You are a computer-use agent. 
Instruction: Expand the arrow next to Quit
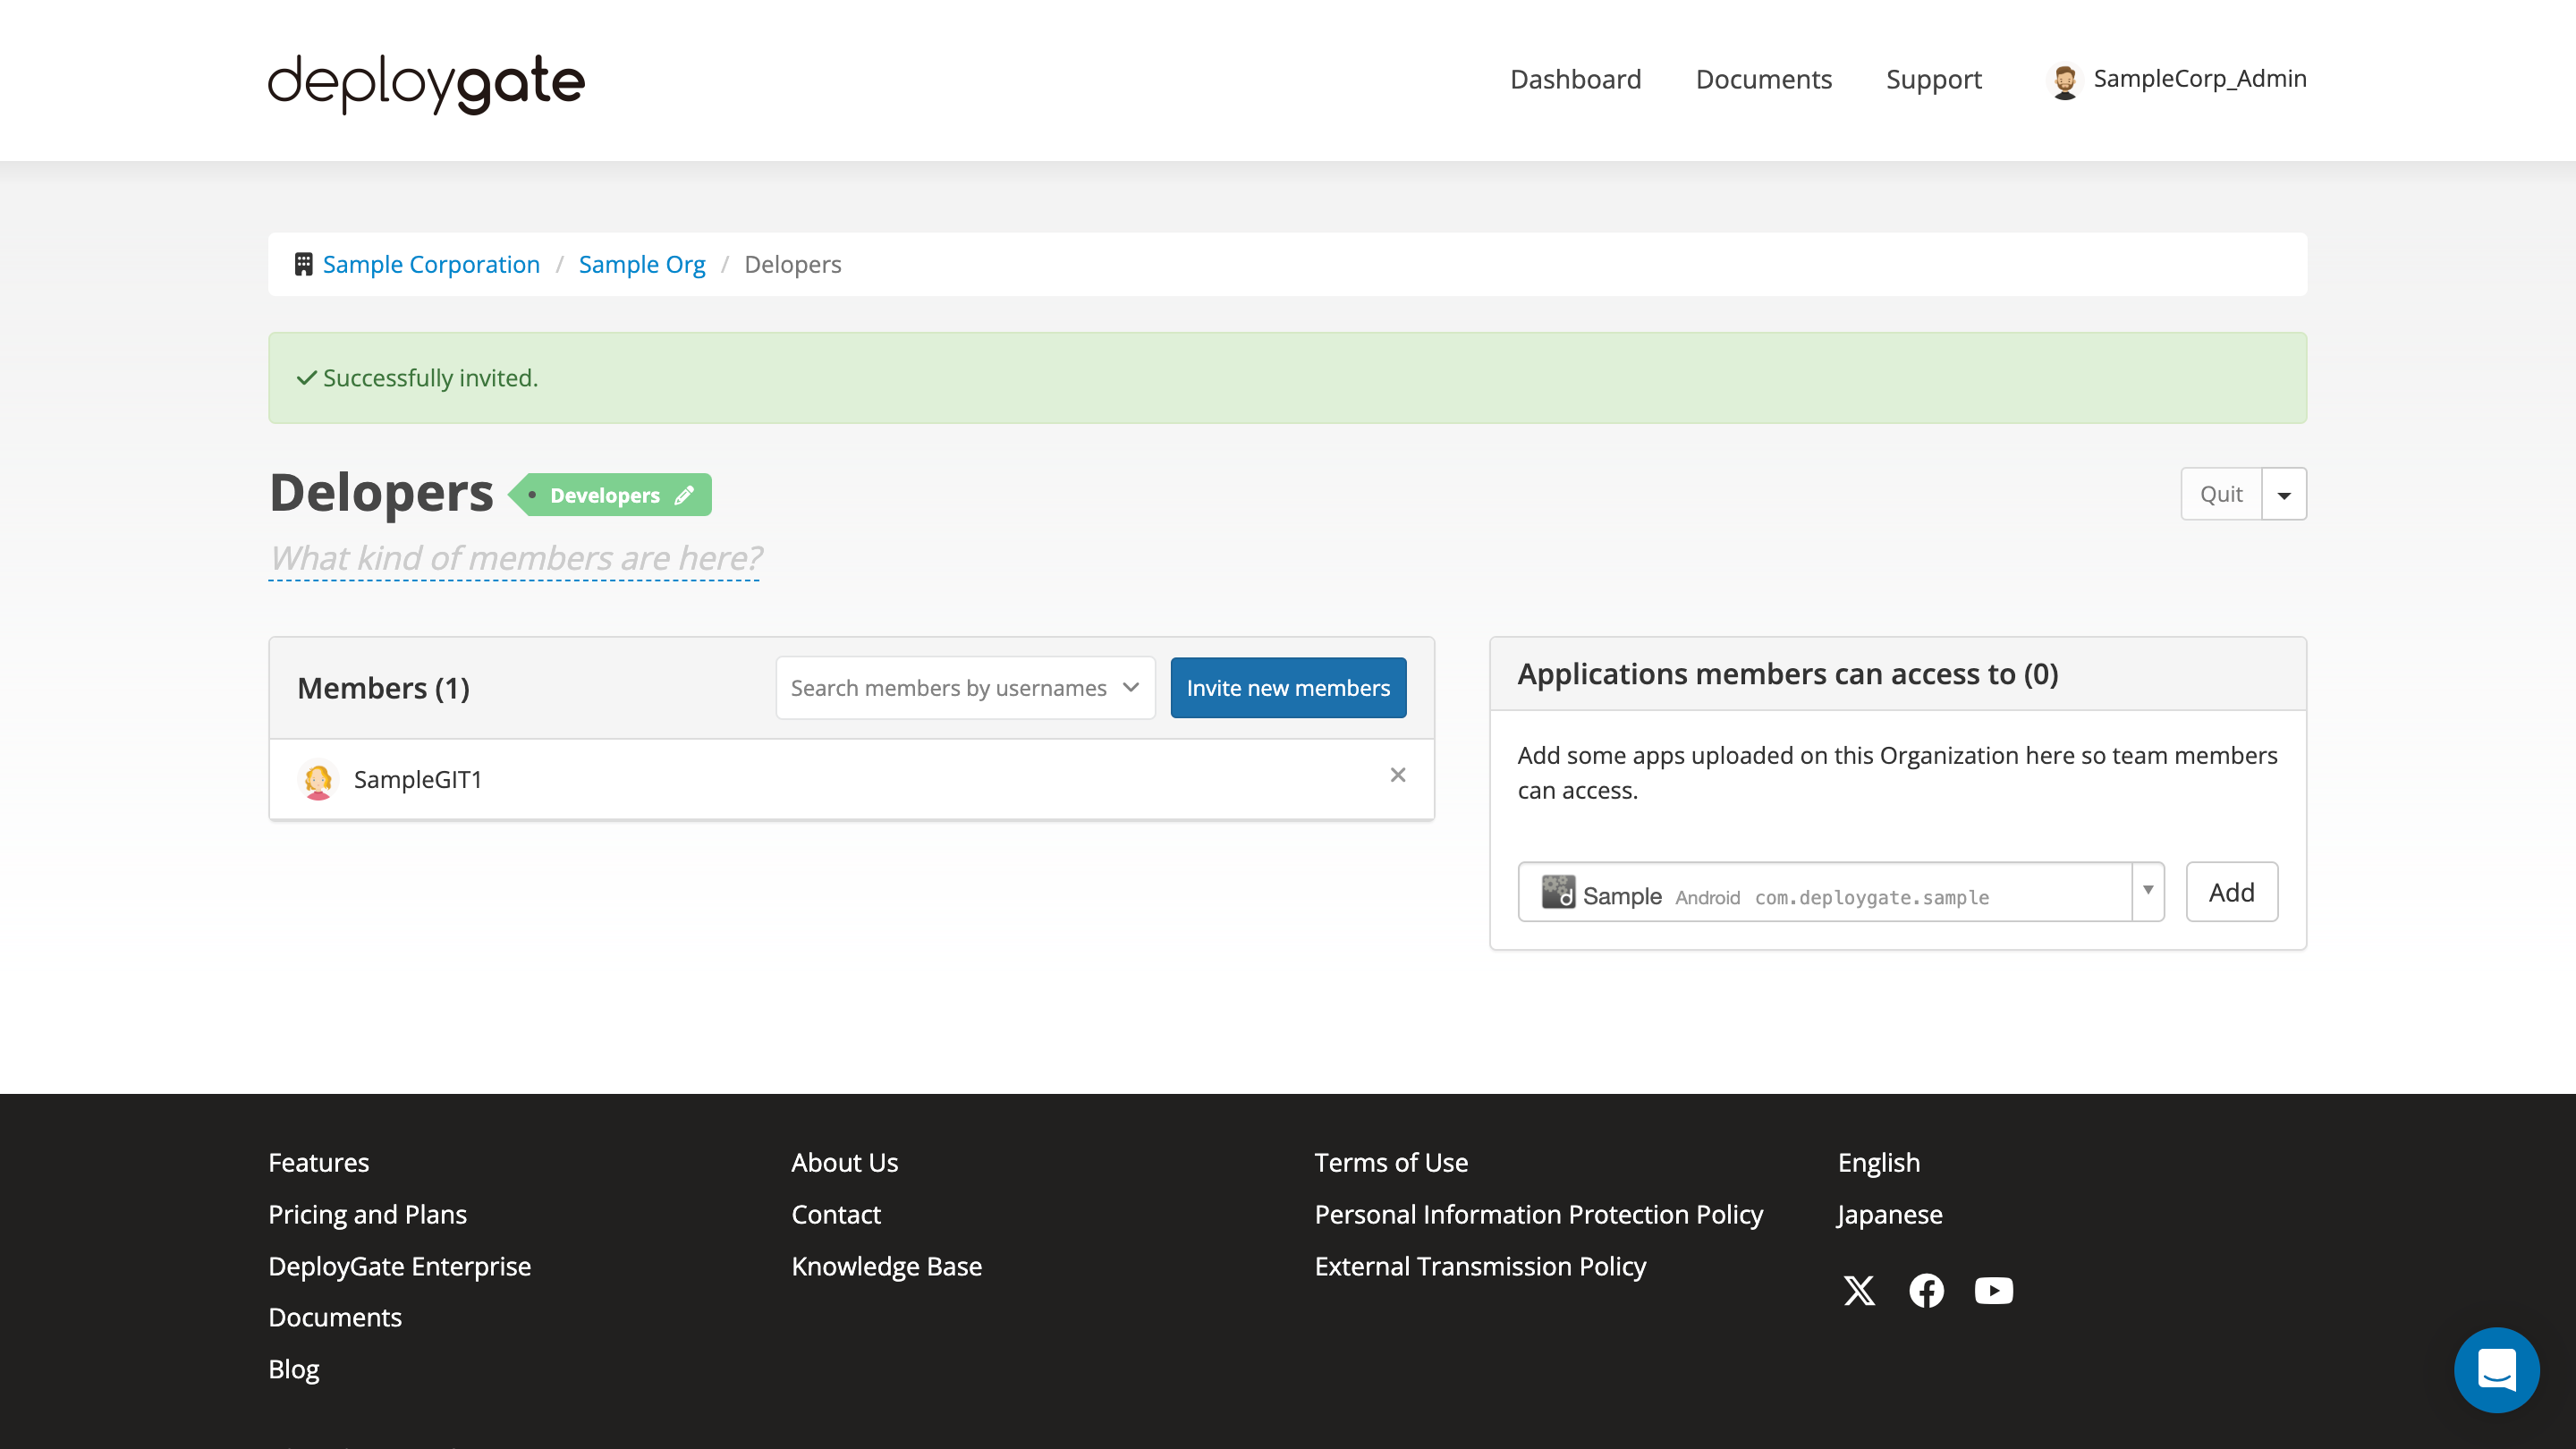click(2284, 494)
